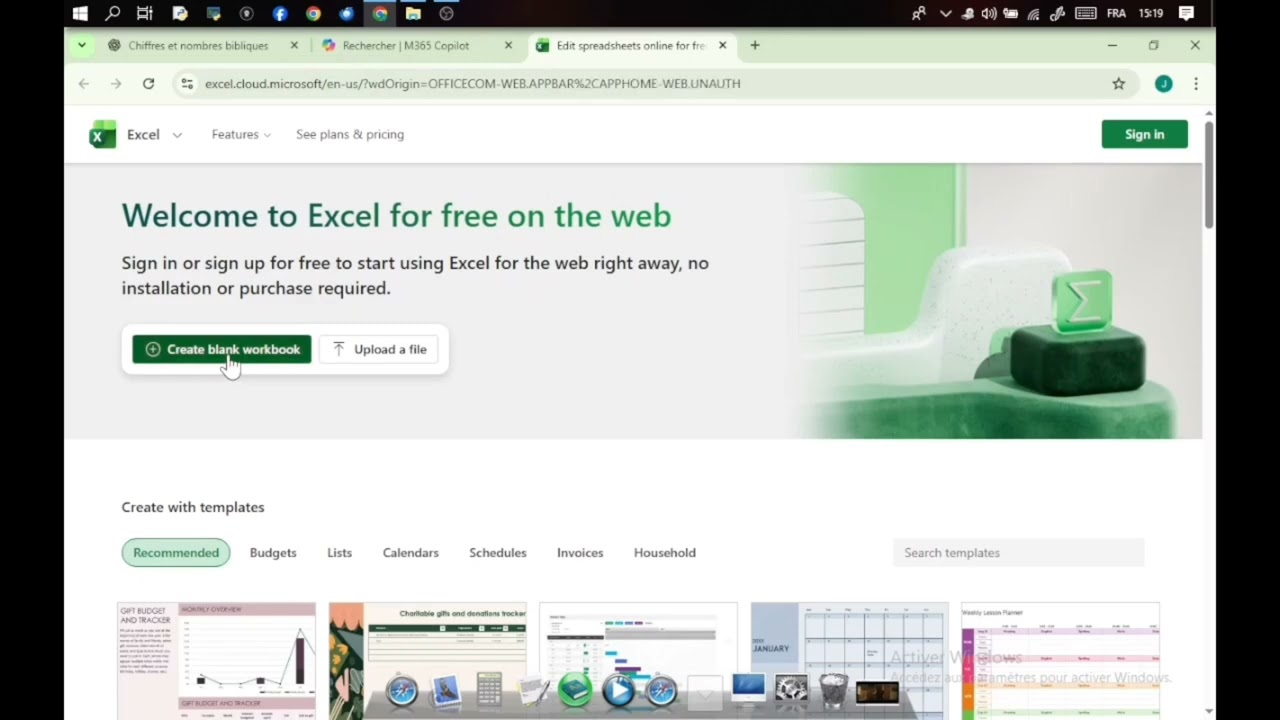Select the Lists template category
This screenshot has width=1280, height=720.
pos(339,553)
